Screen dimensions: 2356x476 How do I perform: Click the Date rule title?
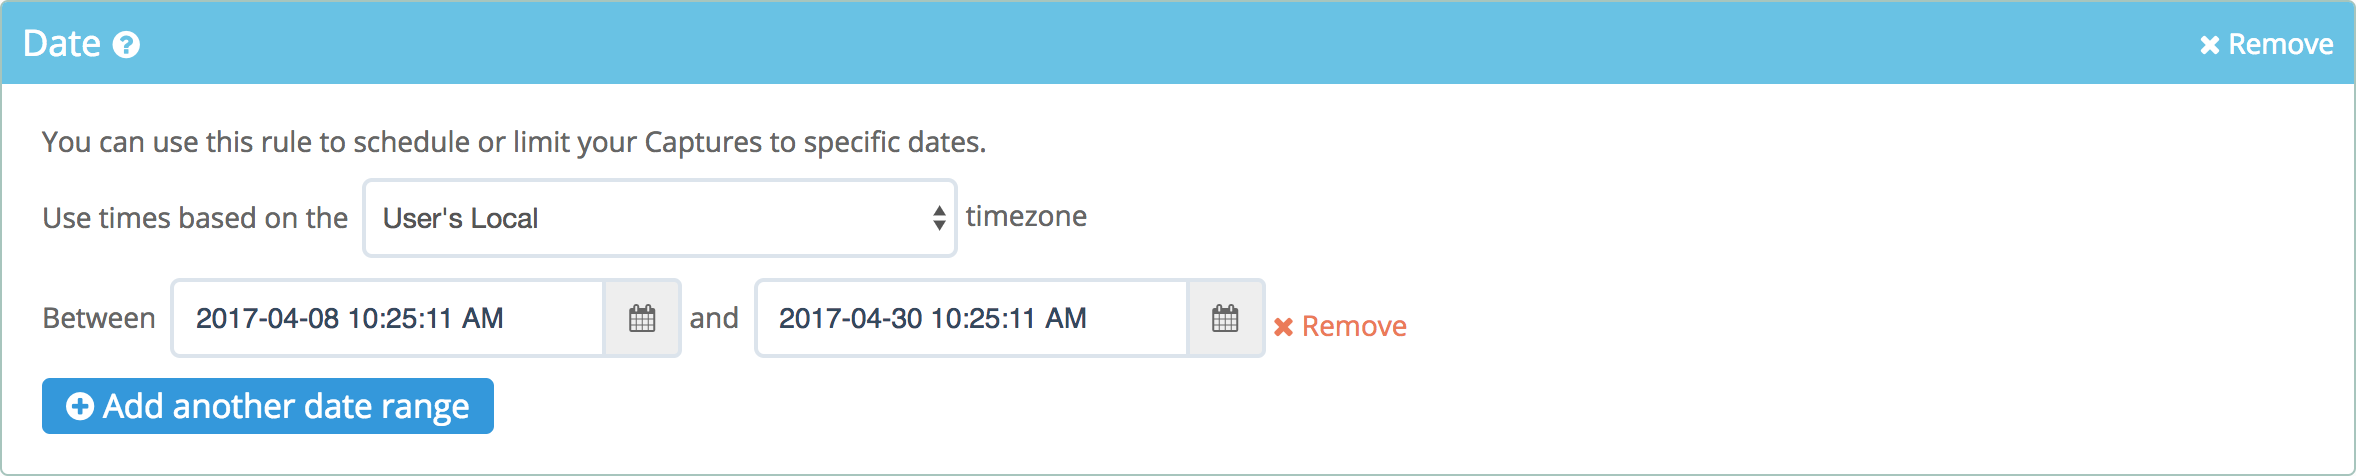pyautogui.click(x=62, y=44)
